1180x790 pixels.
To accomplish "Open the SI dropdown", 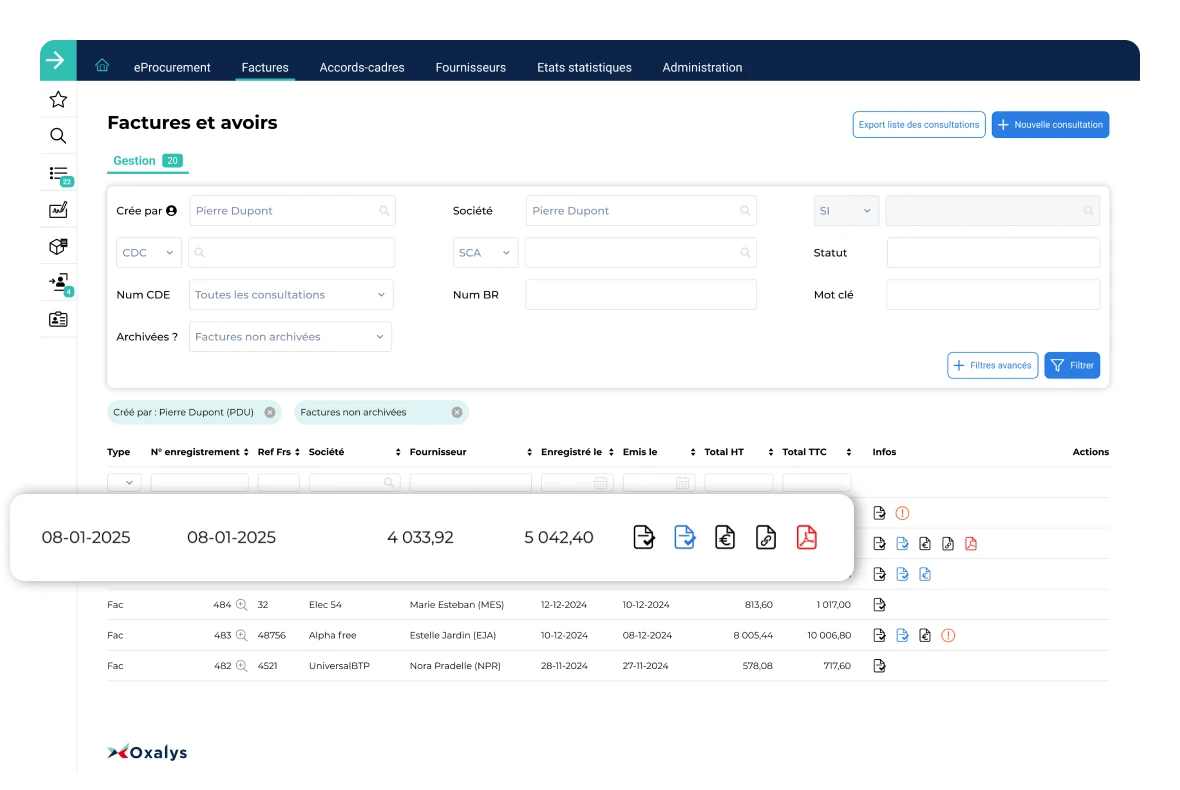I will coord(846,211).
